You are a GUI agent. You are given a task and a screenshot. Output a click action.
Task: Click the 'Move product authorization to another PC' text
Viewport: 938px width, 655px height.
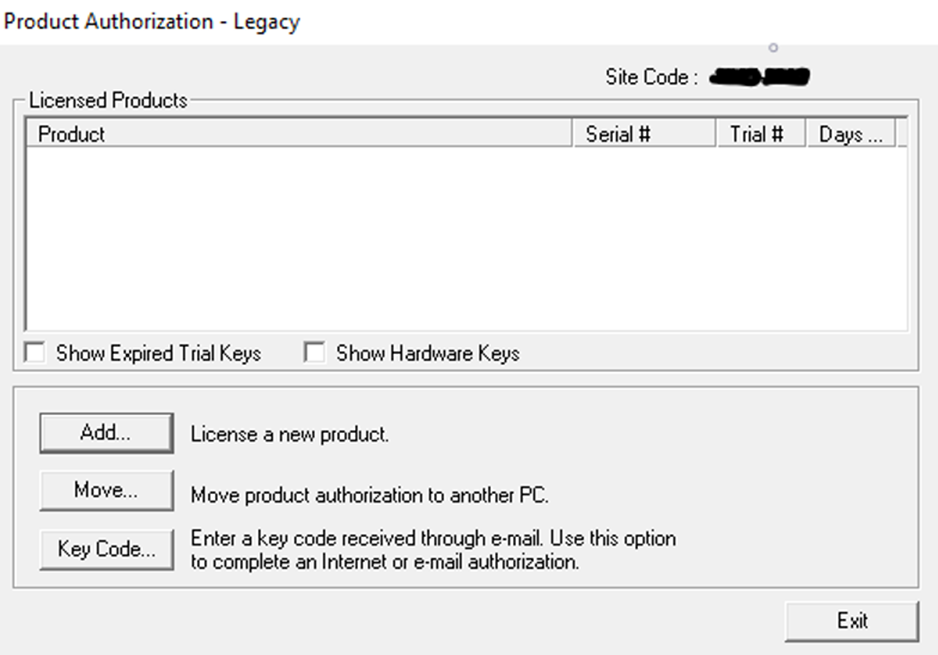coord(370,495)
